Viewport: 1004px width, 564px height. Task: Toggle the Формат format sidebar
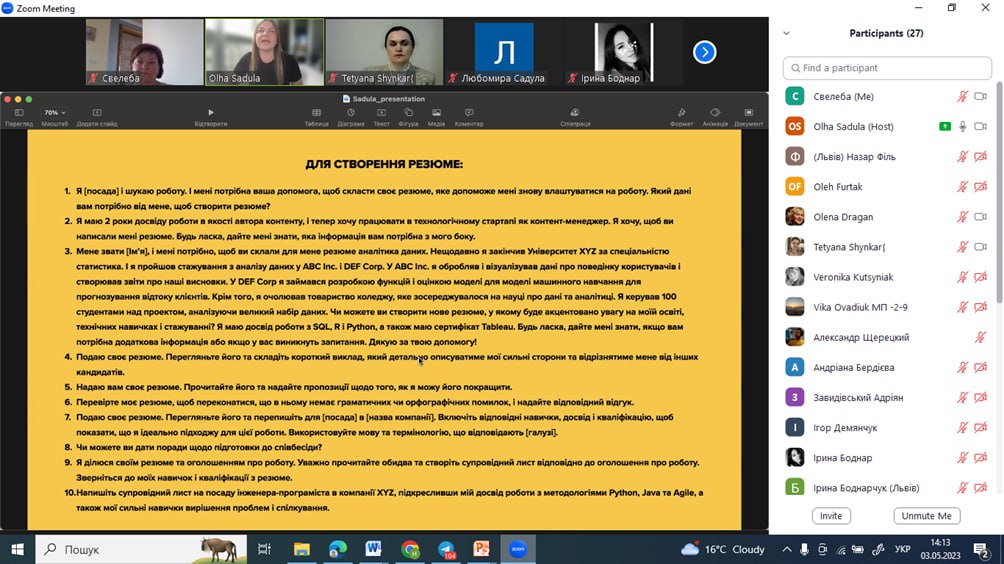[x=681, y=113]
